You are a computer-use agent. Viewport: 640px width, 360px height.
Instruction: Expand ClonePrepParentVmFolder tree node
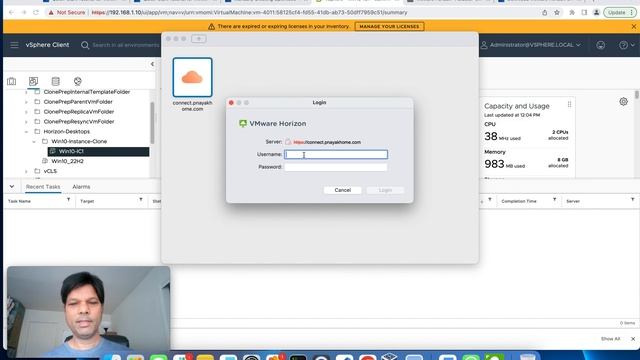click(27, 102)
